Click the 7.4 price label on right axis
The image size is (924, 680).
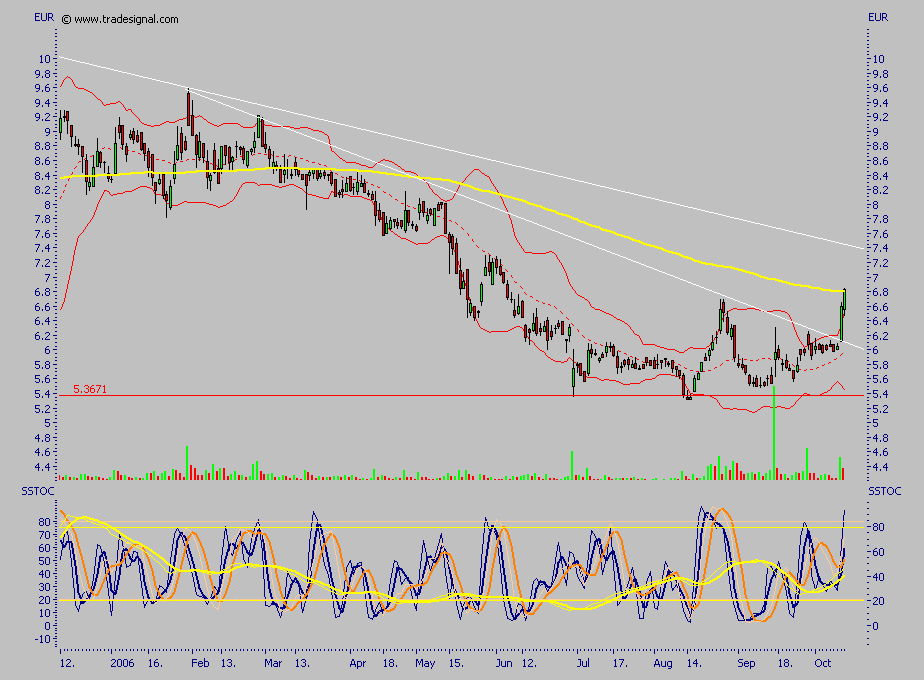877,249
